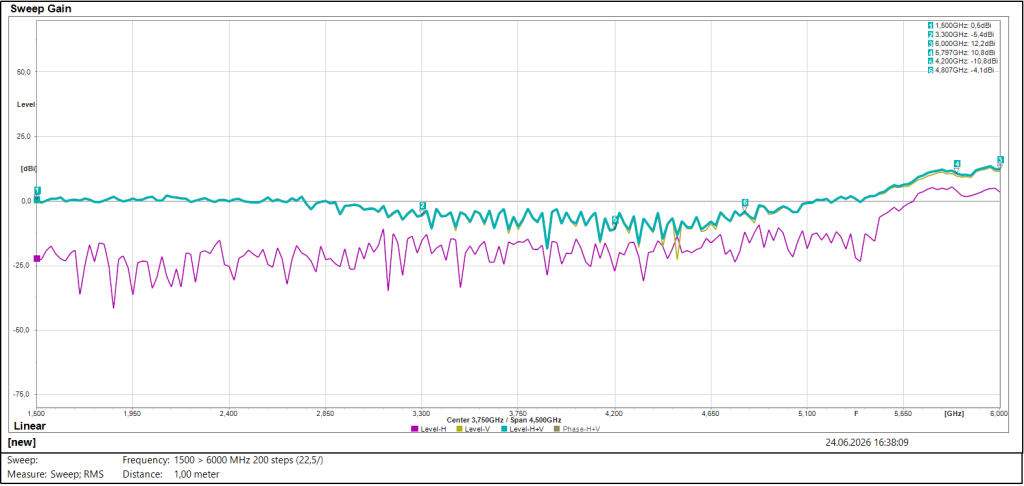
Task: Click the 'Distance: 1,00 meter' text
Action: point(171,474)
